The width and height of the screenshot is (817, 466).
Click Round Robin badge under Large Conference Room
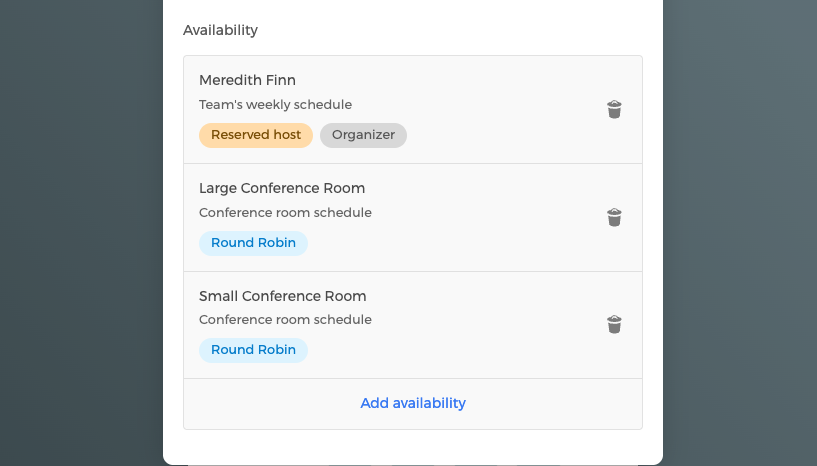click(x=253, y=243)
